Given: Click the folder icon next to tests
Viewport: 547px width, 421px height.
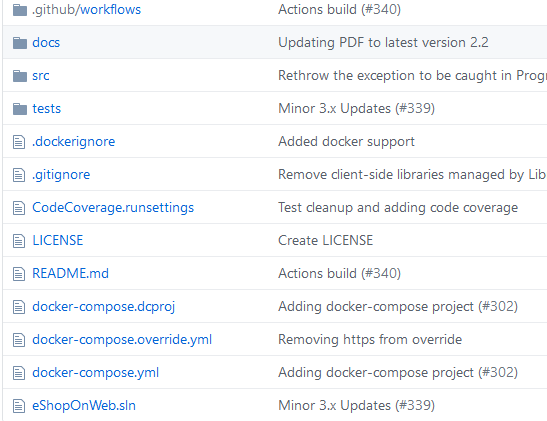Looking at the screenshot, I should [20, 109].
